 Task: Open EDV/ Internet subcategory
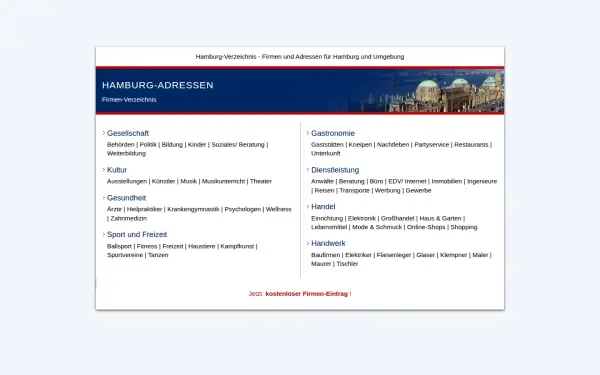(x=407, y=181)
